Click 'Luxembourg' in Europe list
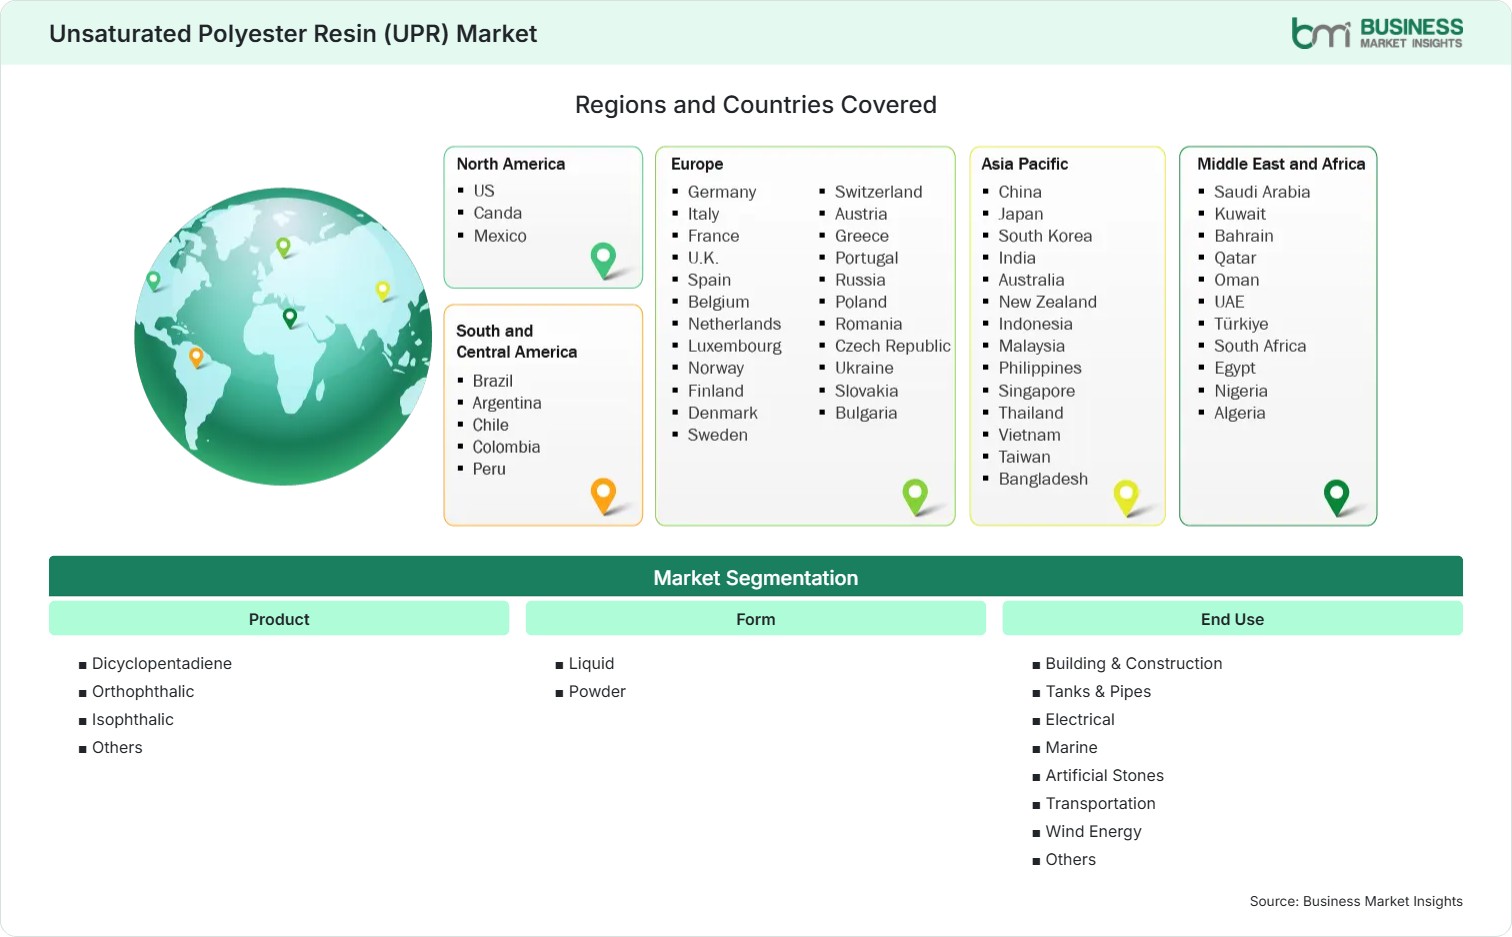This screenshot has width=1512, height=937. (735, 346)
